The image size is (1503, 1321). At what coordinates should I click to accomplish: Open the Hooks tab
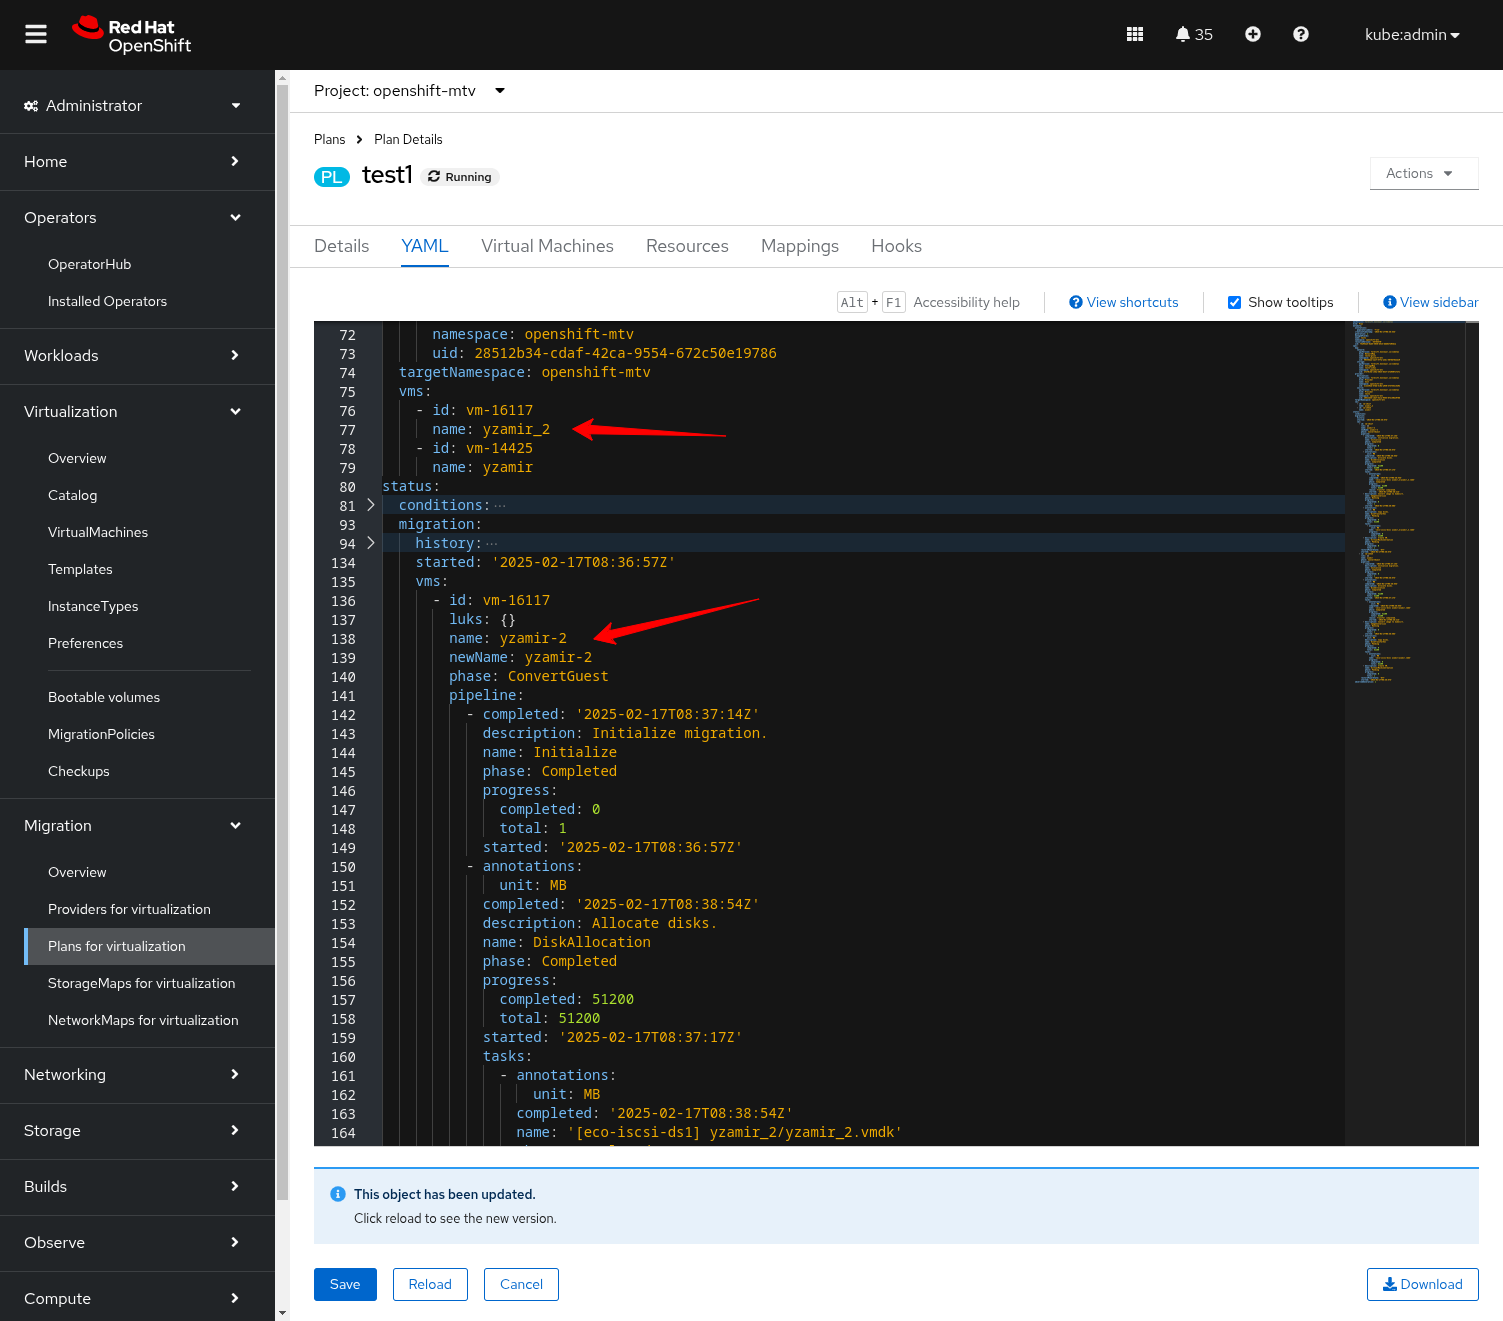tap(896, 246)
